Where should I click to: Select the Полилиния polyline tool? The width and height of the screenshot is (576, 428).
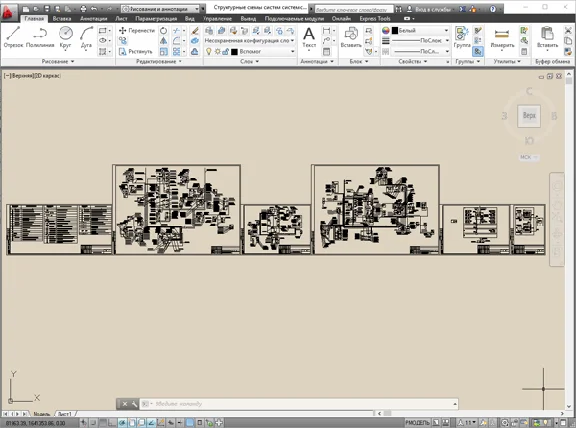[x=40, y=37]
